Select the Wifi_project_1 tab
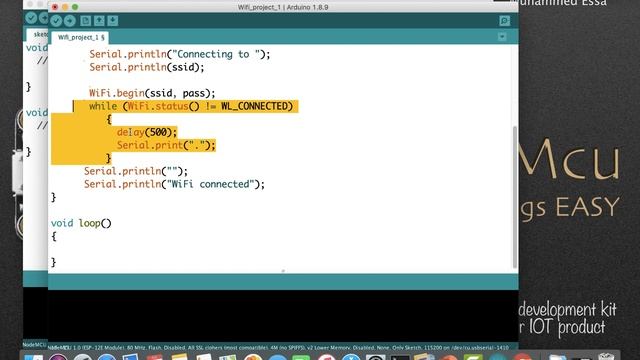The width and height of the screenshot is (640, 360). (x=80, y=37)
